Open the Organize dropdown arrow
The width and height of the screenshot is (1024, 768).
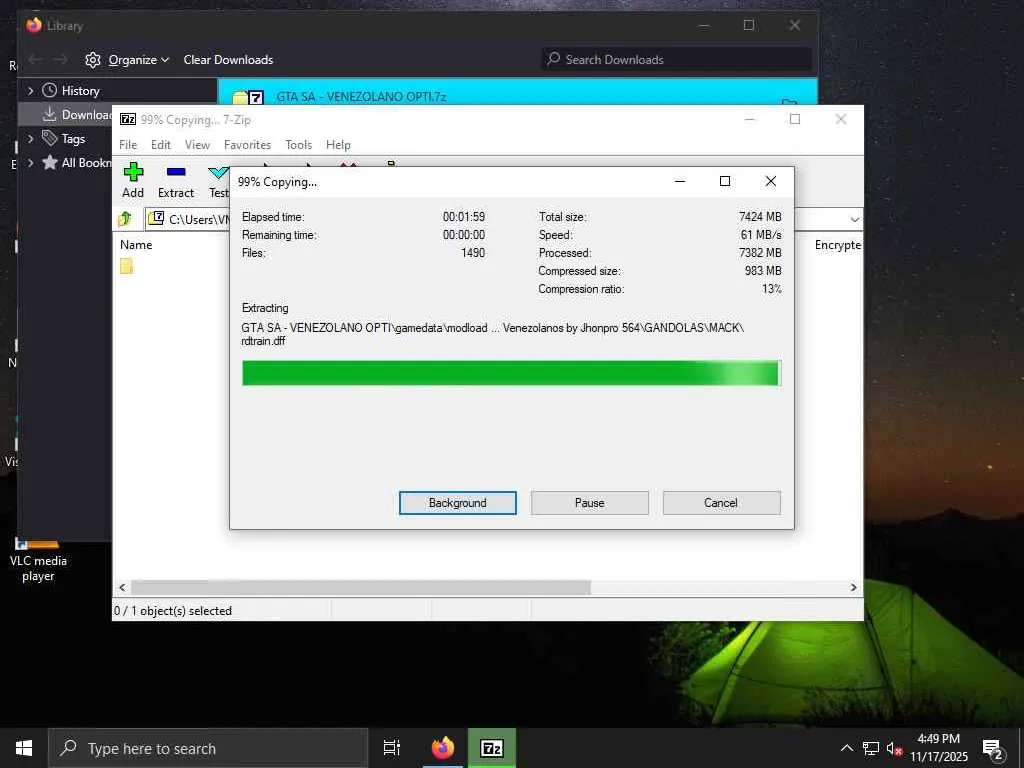pyautogui.click(x=165, y=59)
